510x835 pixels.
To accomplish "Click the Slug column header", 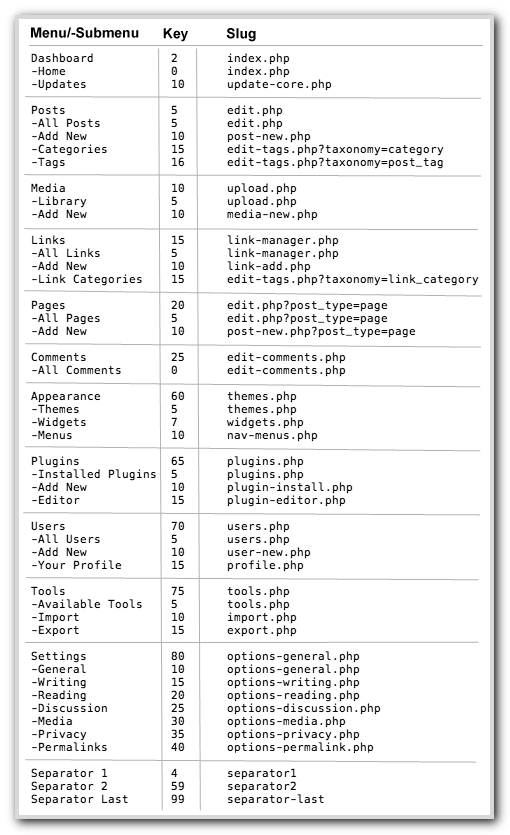I will coord(241,34).
